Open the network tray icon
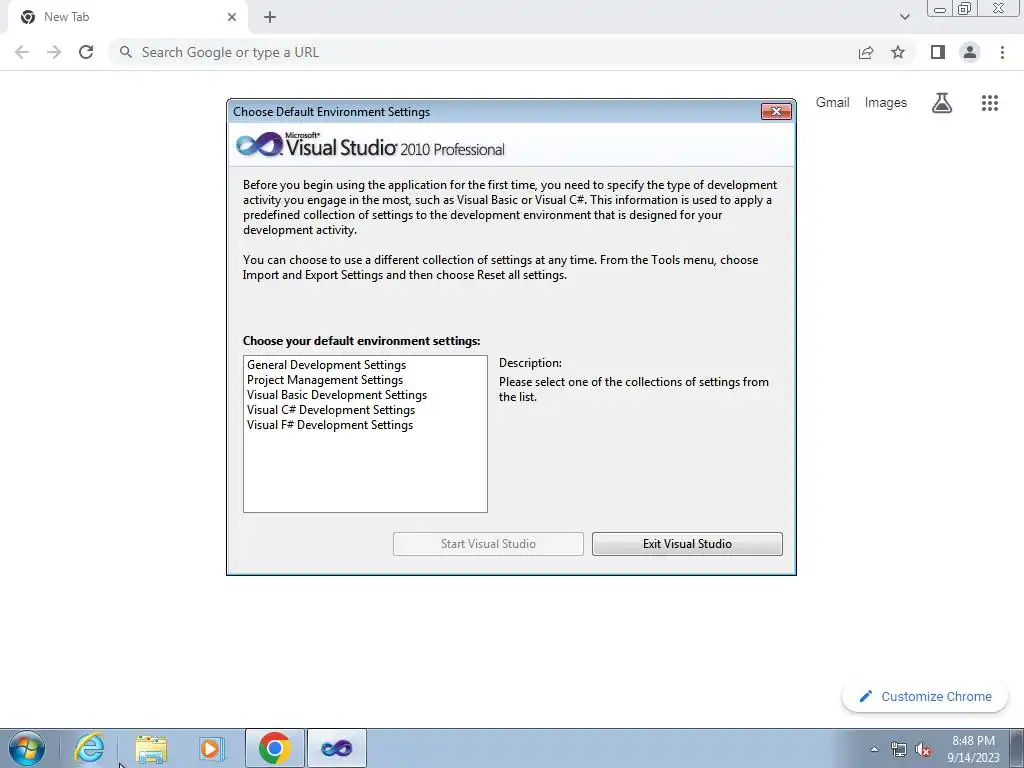This screenshot has width=1024, height=768. pyautogui.click(x=899, y=749)
